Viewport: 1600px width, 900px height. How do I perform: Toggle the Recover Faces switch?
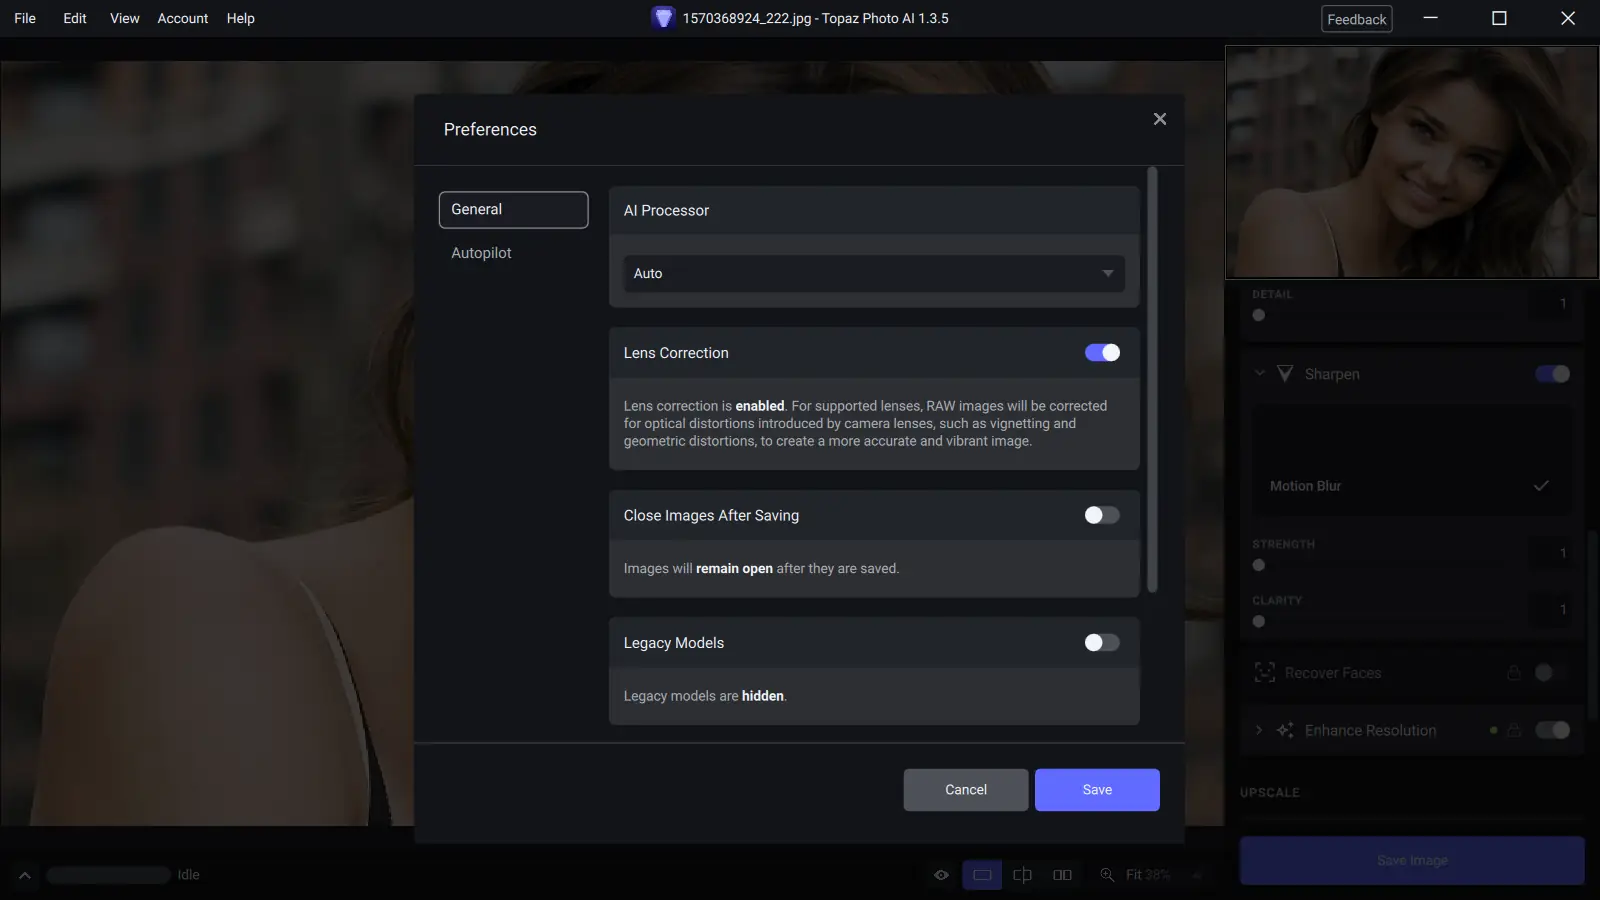pos(1553,673)
